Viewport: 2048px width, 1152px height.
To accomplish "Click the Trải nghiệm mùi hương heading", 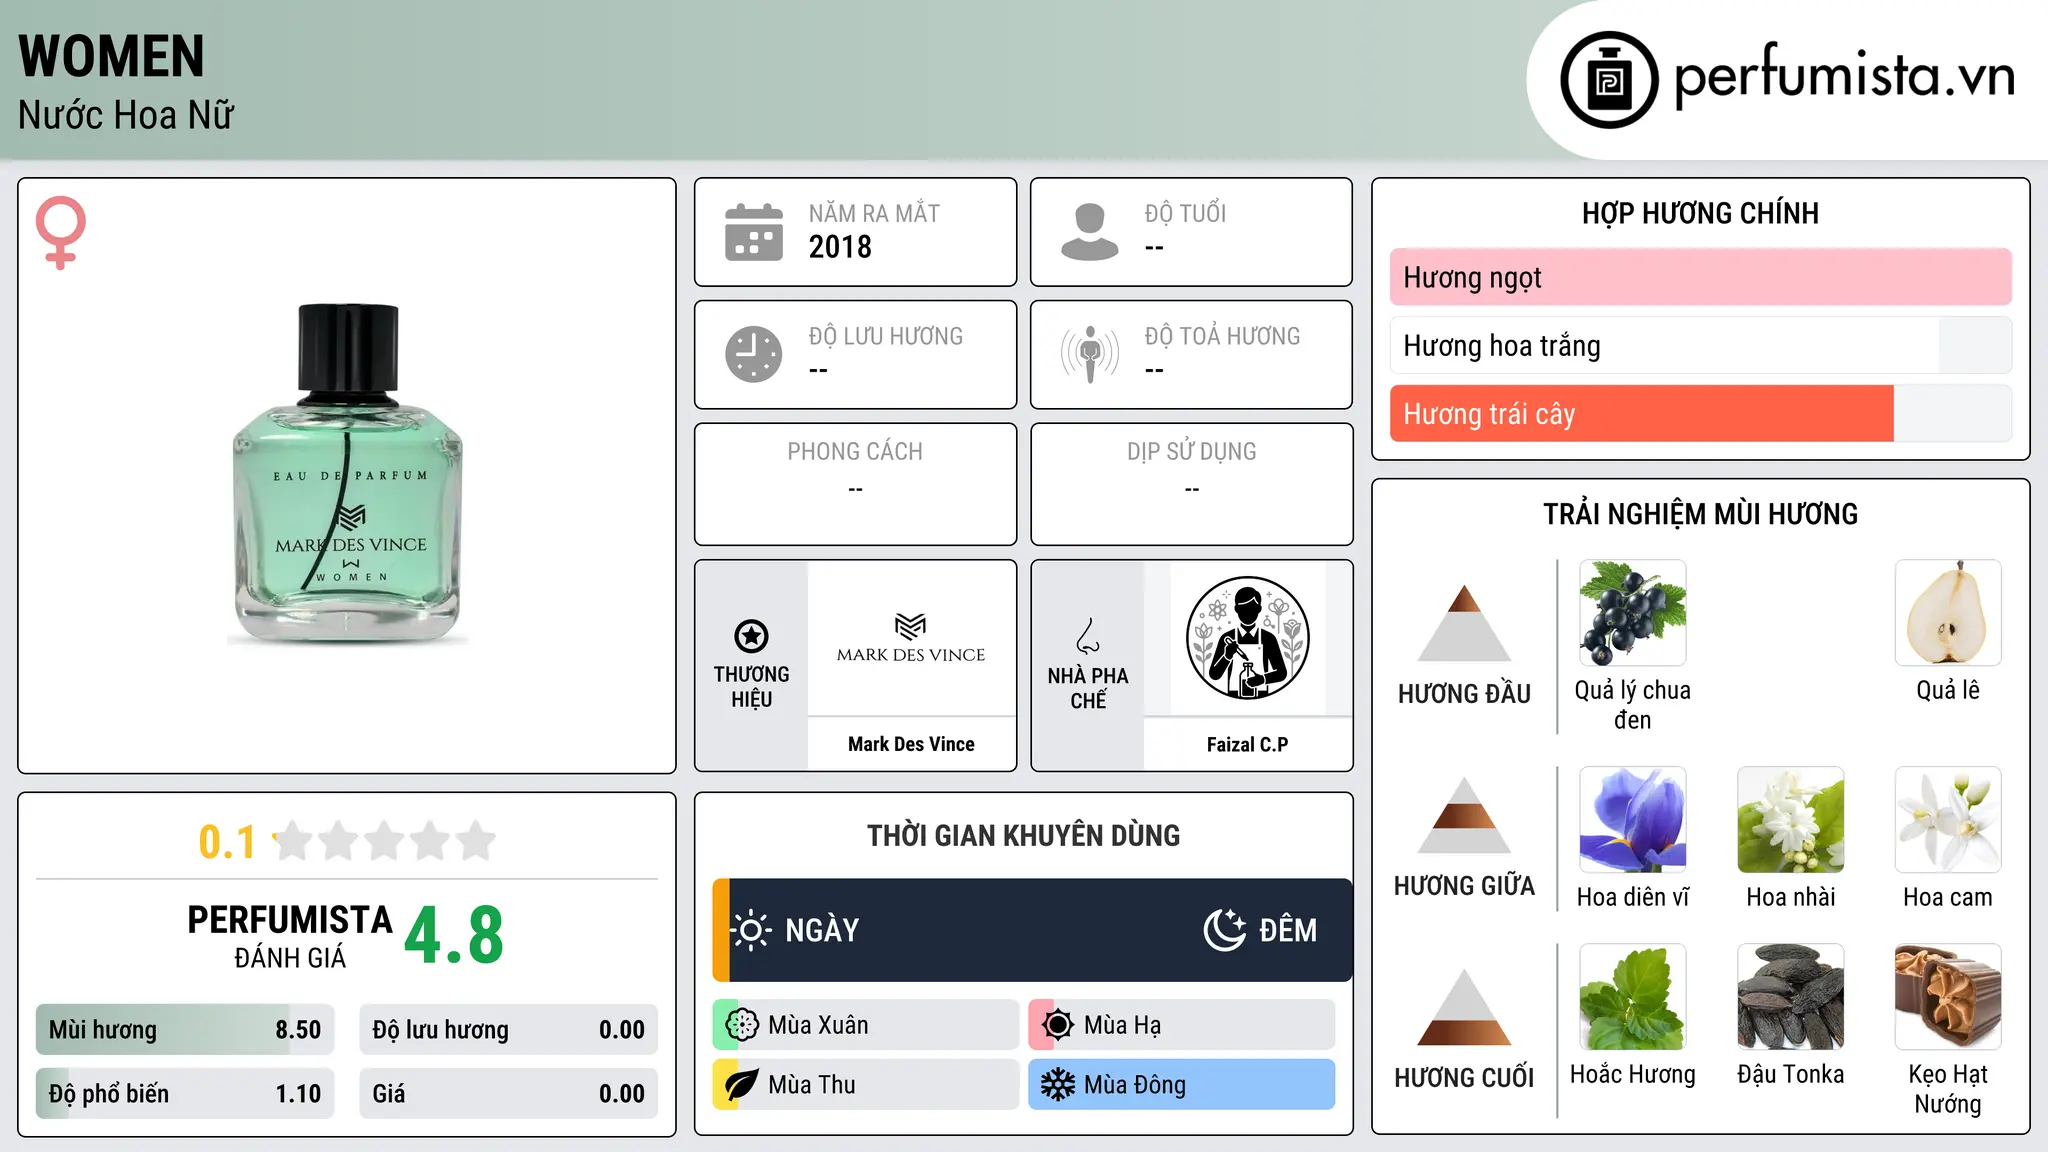I will (1700, 514).
